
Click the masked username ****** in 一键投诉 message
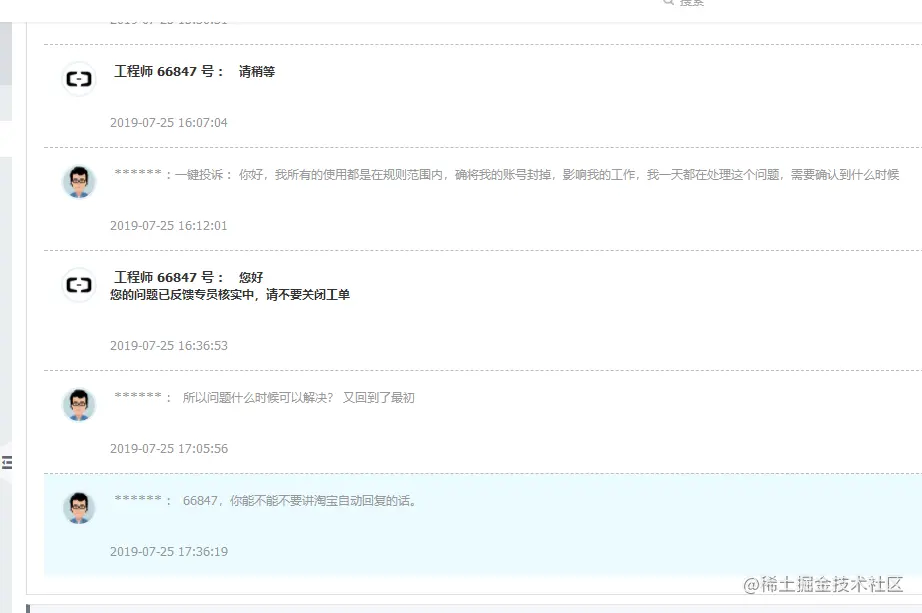138,172
